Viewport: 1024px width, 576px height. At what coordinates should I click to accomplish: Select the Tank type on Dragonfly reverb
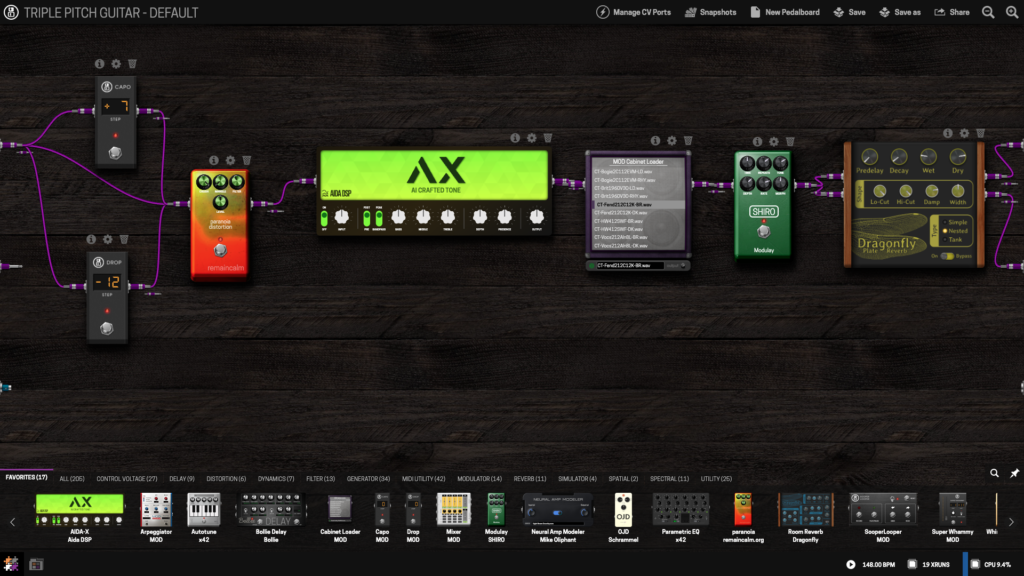pos(956,239)
